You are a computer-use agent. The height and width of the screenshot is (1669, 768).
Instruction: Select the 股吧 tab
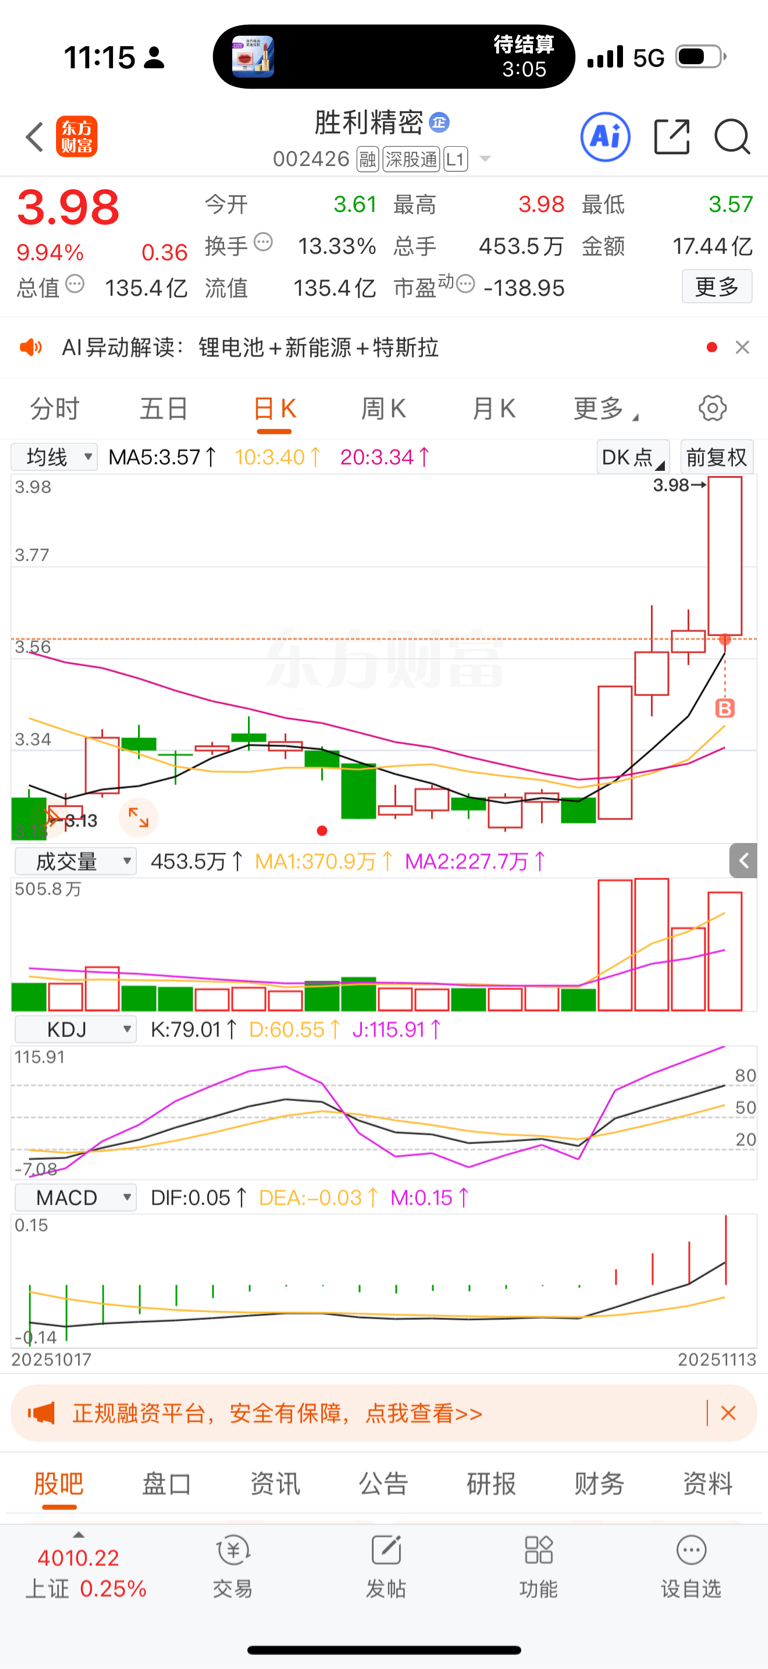[59, 1483]
